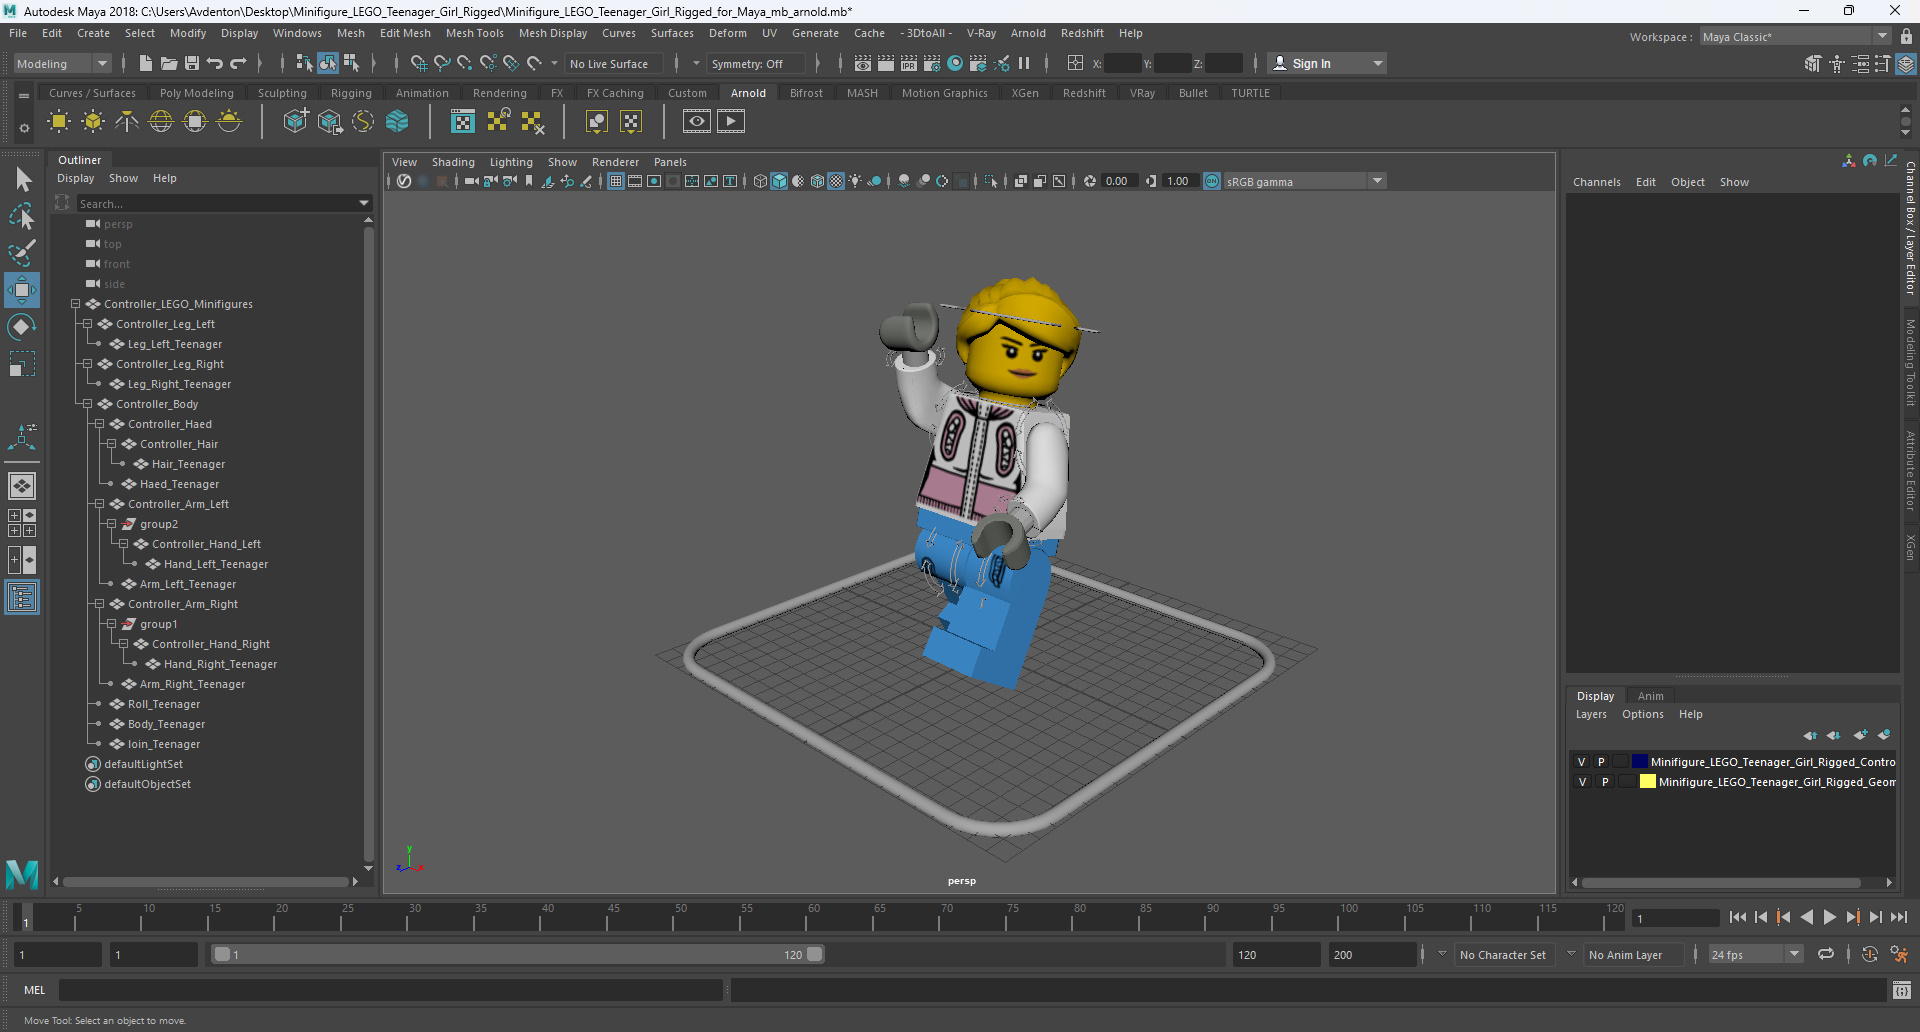The height and width of the screenshot is (1032, 1920).
Task: Open the Maya Classic workspace dropdown
Action: 1795,37
